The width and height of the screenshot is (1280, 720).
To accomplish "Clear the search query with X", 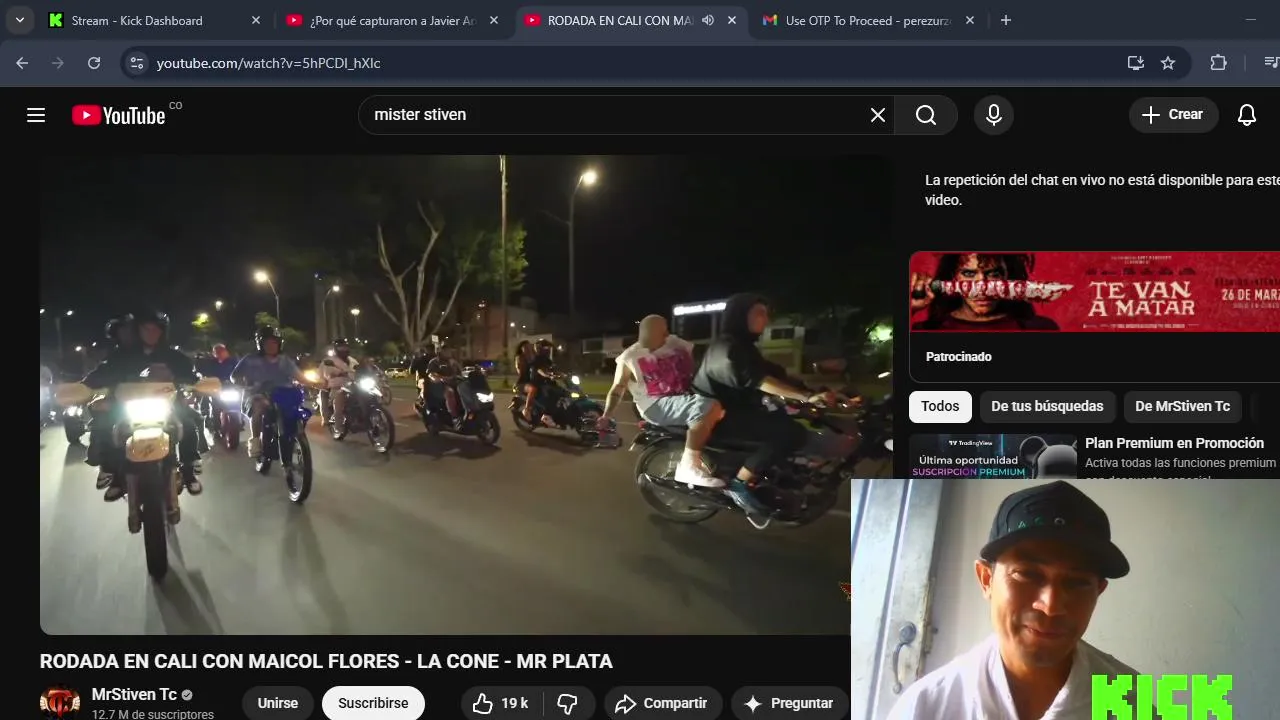I will click(x=878, y=115).
